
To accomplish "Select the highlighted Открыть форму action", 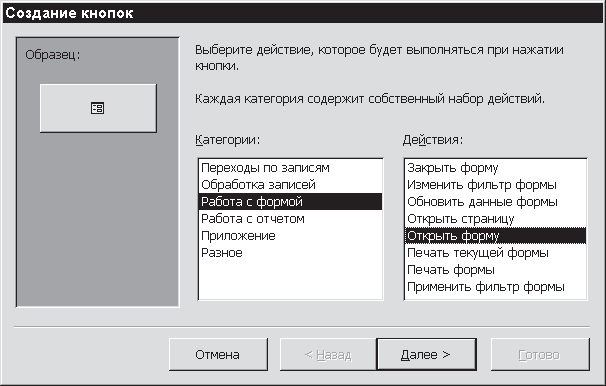I will 495,236.
